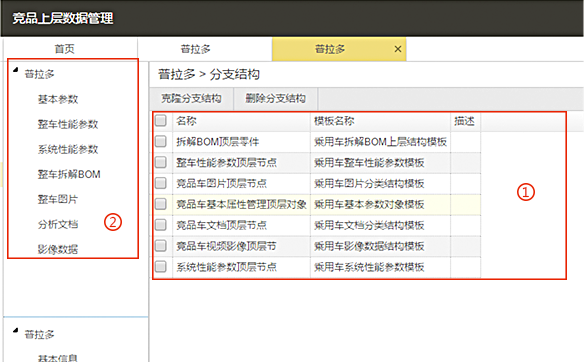Open 整车拆解BOM in the tree
584x362 pixels.
pyautogui.click(x=69, y=174)
